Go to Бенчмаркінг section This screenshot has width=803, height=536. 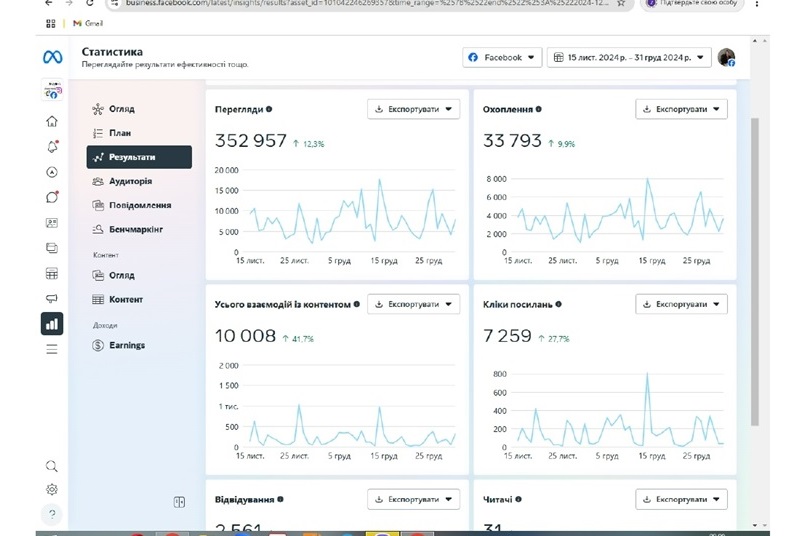[135, 229]
